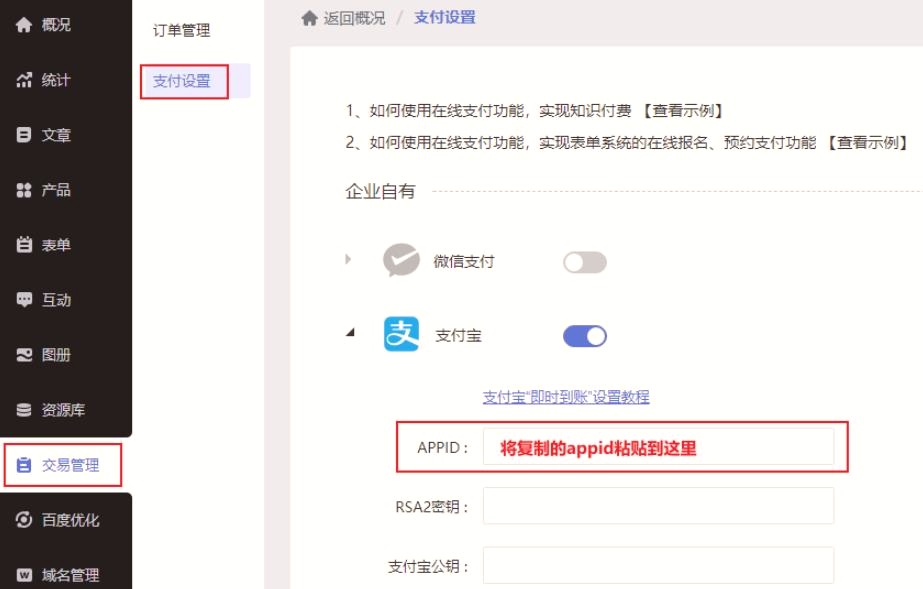Open 统计 statistics chart icon
This screenshot has height=589, width=923.
click(25, 80)
